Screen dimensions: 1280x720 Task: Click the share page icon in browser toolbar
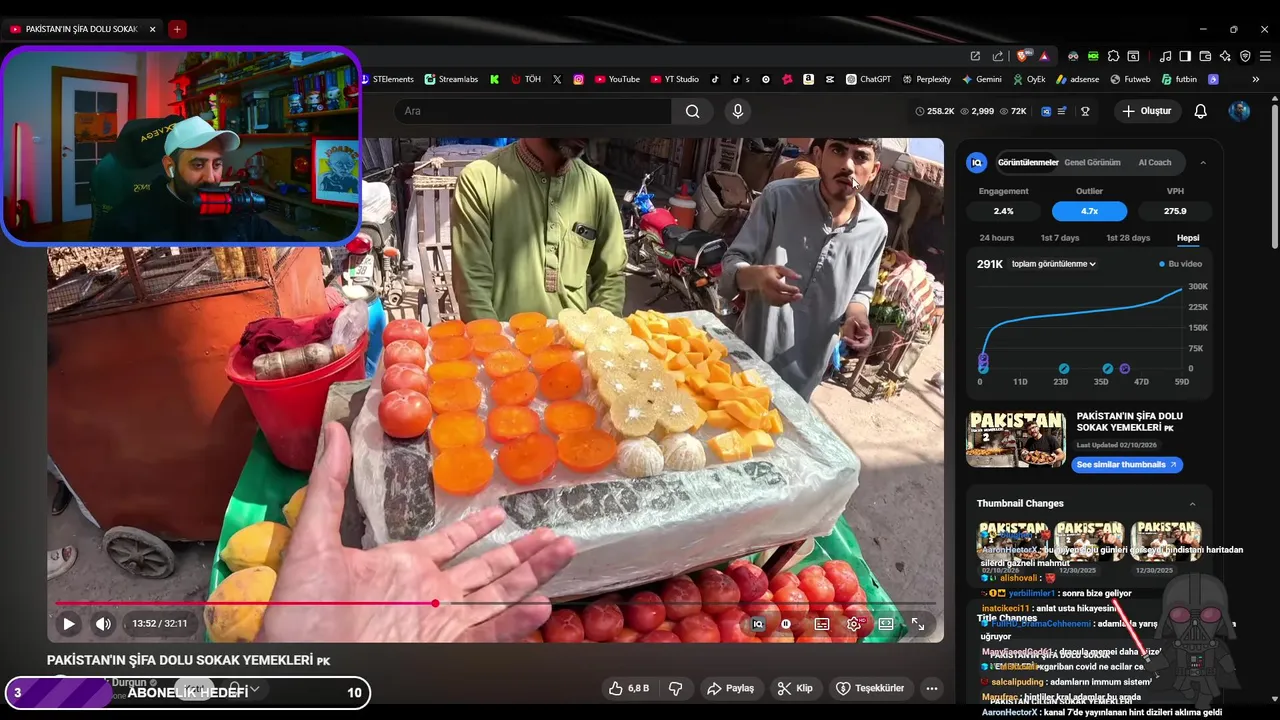coord(997,56)
